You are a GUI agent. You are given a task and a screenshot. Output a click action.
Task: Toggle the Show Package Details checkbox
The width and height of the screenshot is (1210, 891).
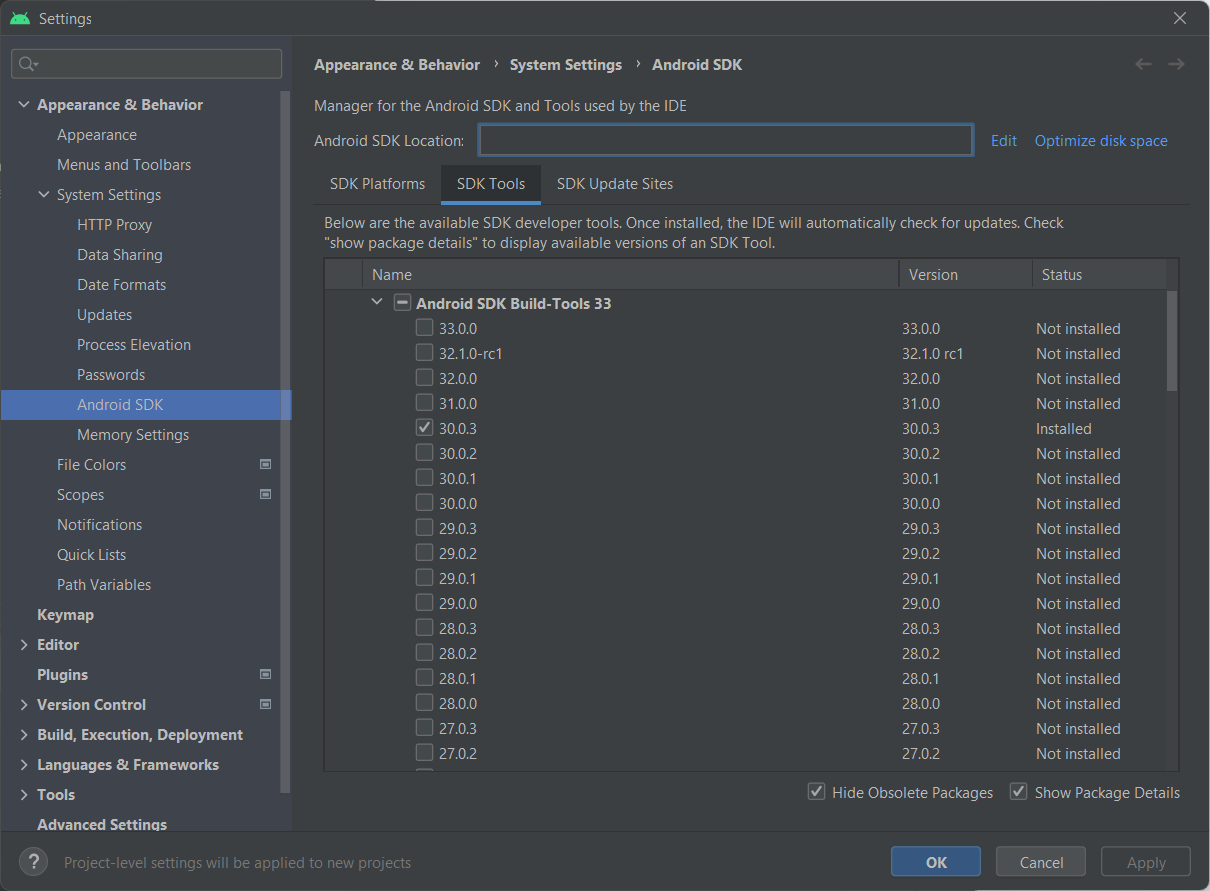coord(1019,792)
